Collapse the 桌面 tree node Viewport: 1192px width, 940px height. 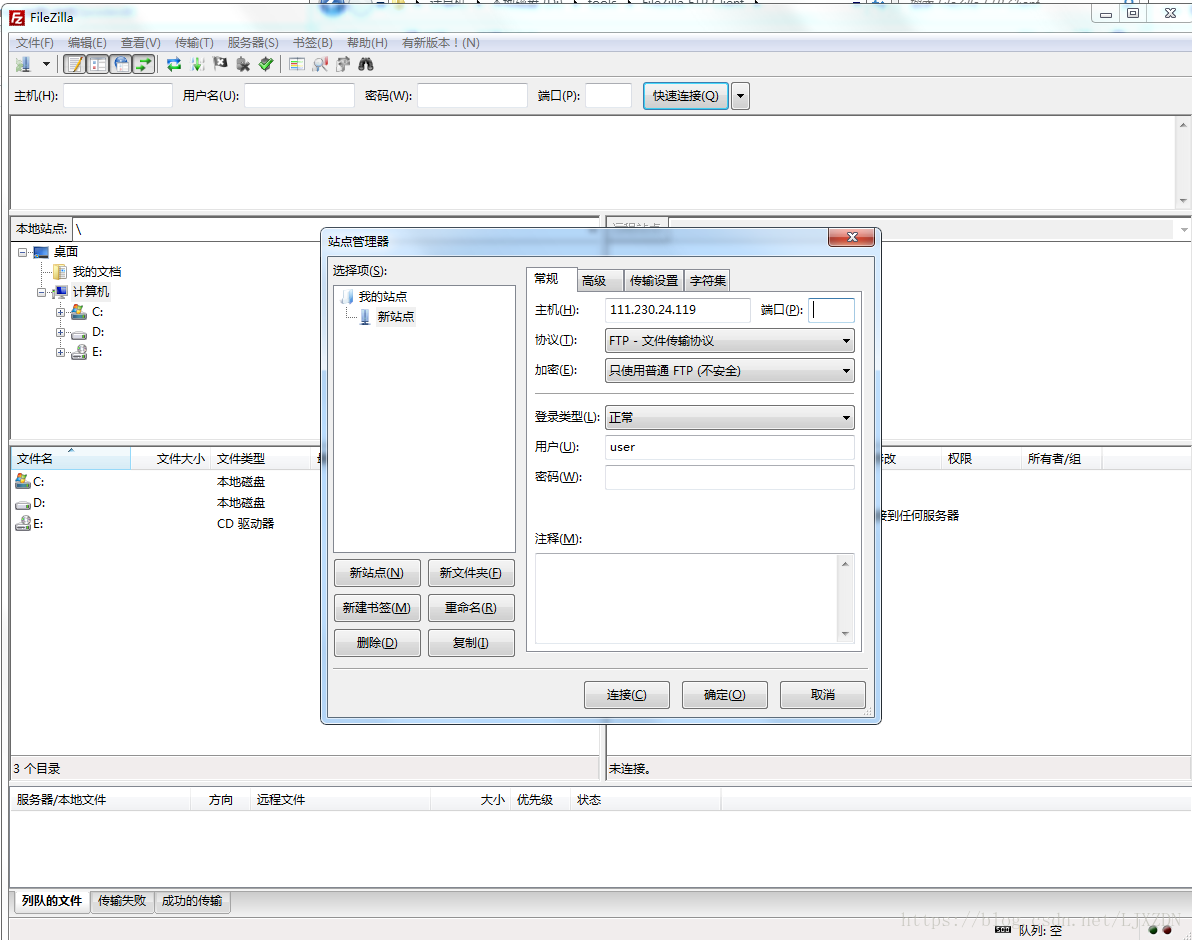pyautogui.click(x=23, y=252)
